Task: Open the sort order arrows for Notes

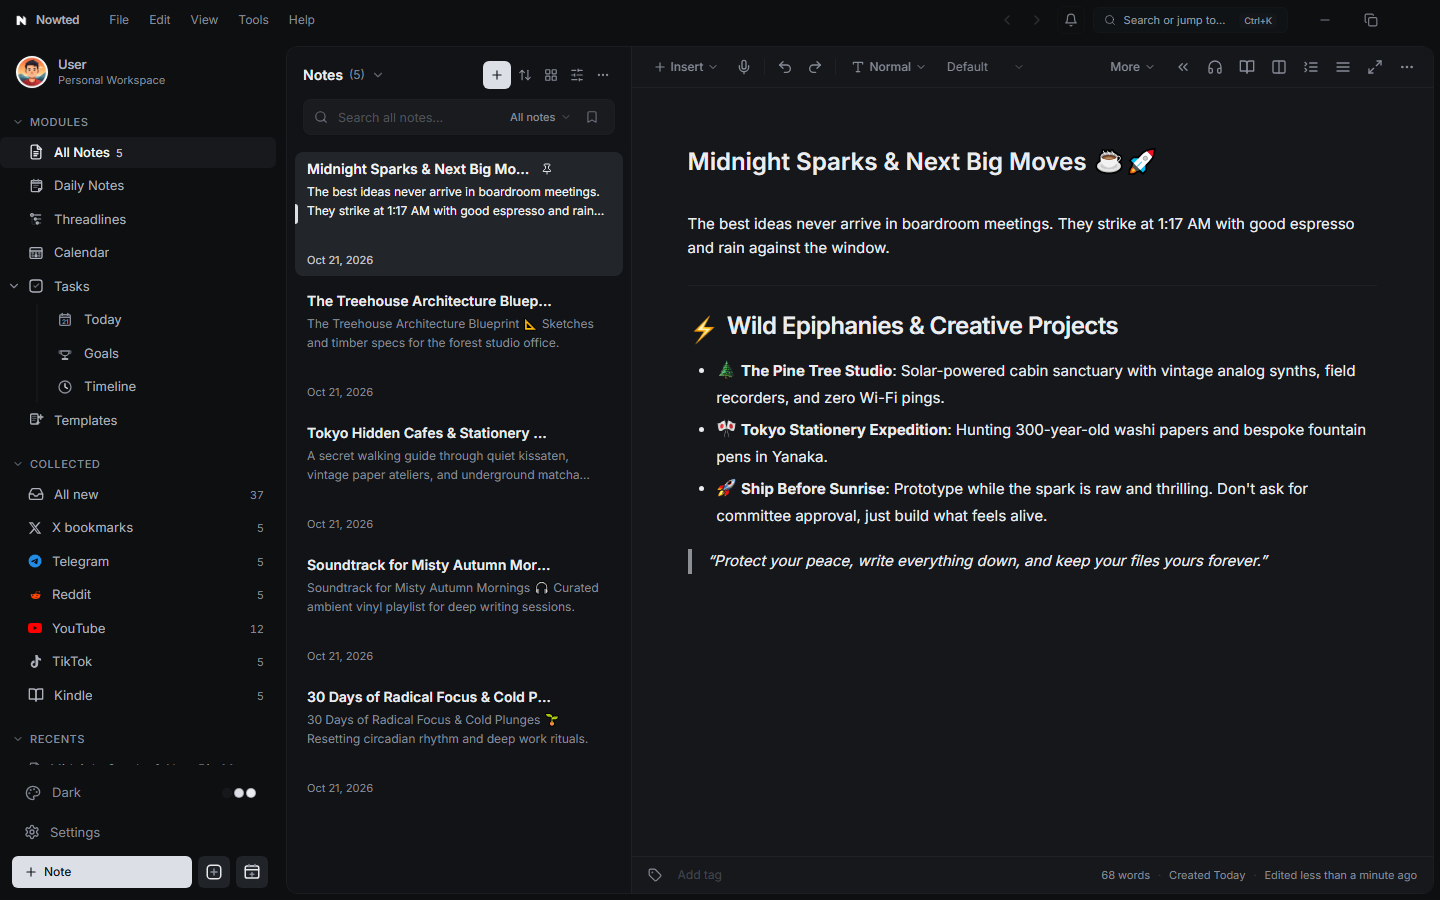Action: (525, 75)
